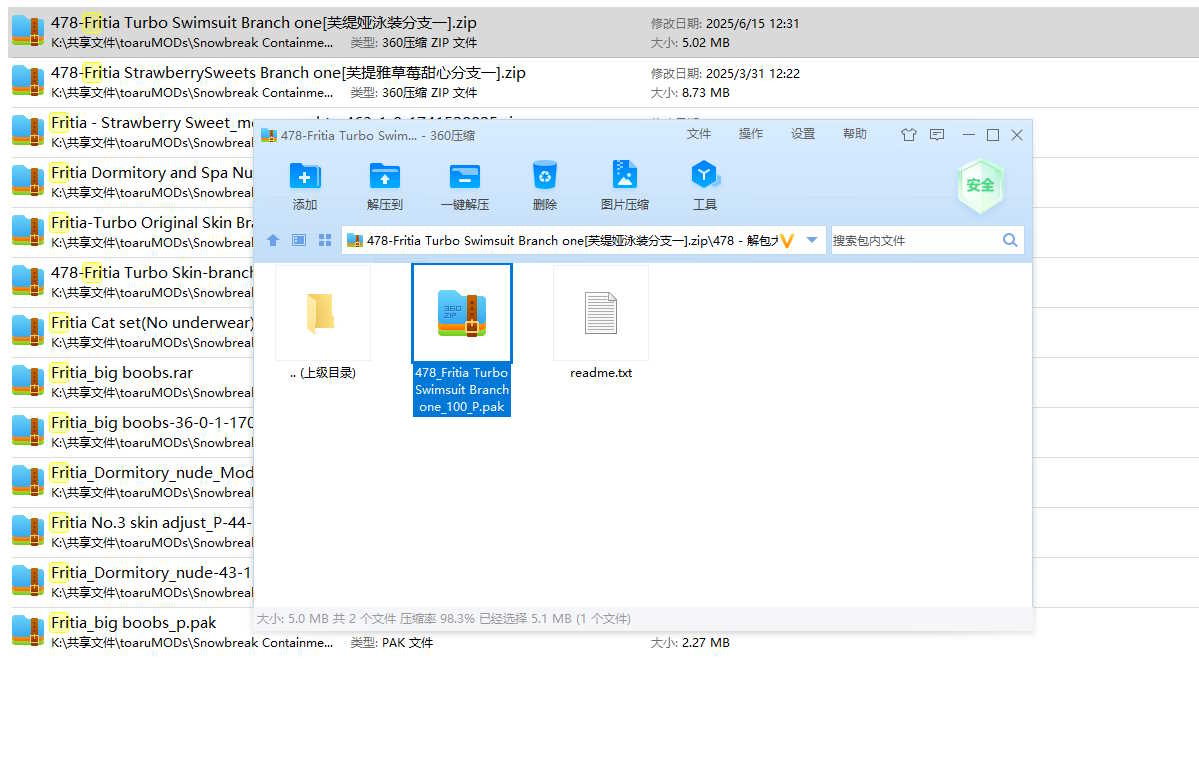Click the 删除 (Delete) recycle icon
This screenshot has width=1199, height=758.
pyautogui.click(x=545, y=177)
